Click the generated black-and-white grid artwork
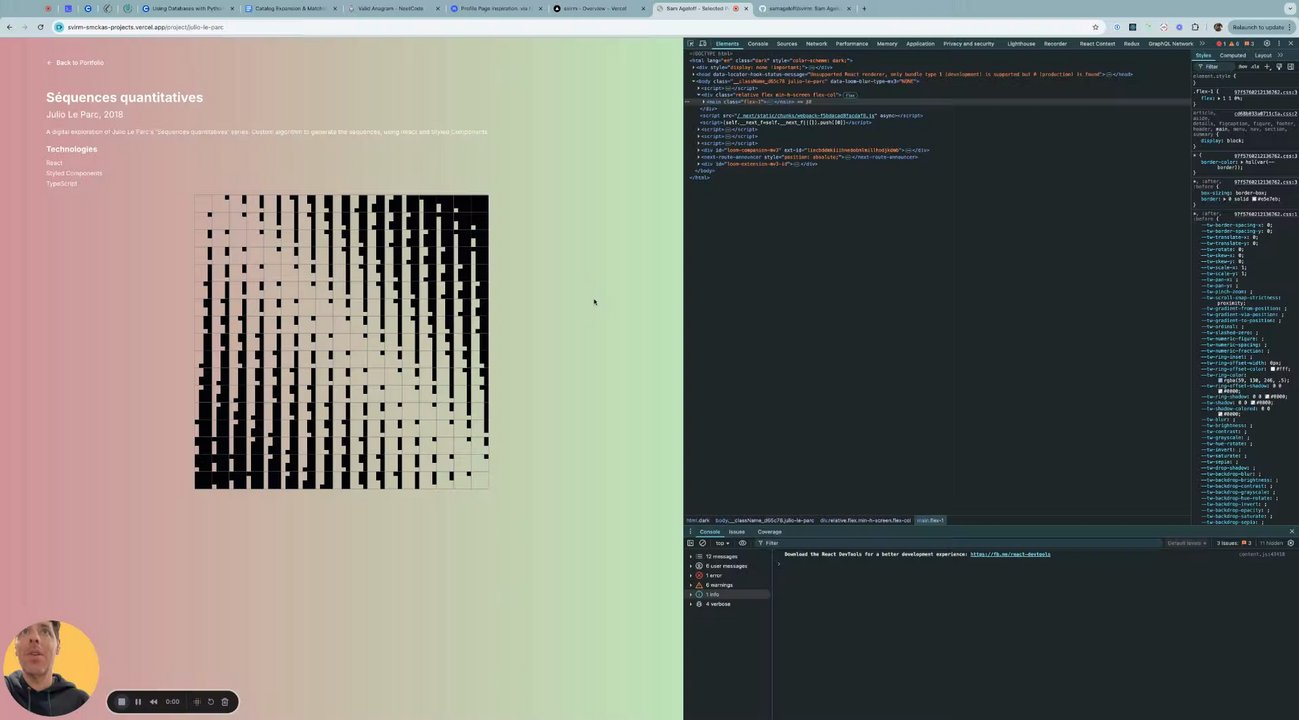The width and height of the screenshot is (1299, 720). [341, 342]
